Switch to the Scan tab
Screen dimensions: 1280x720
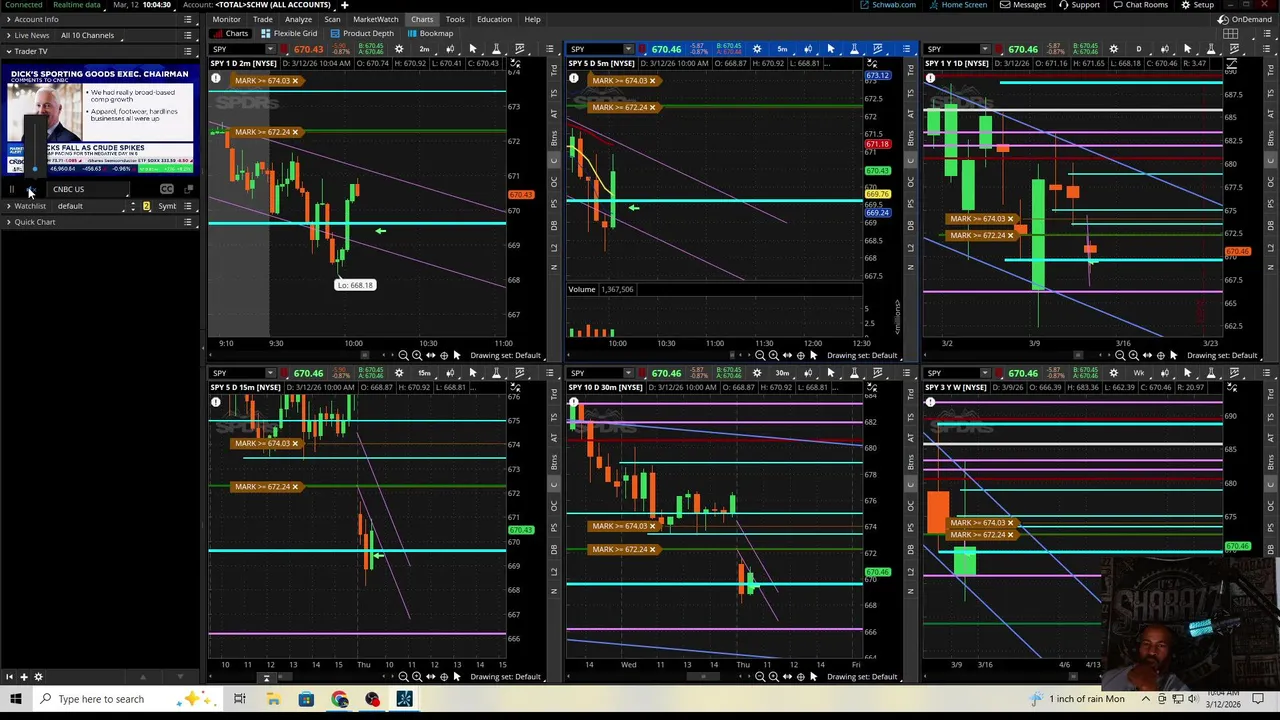(x=332, y=19)
